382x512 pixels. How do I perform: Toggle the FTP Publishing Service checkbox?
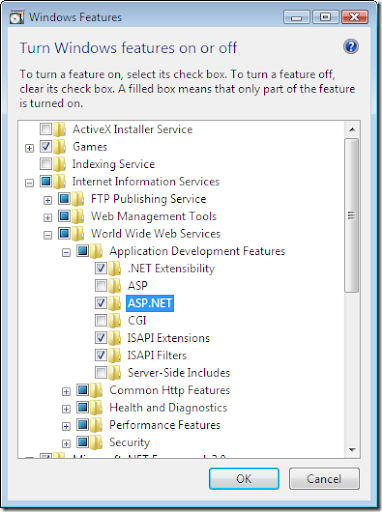click(64, 198)
